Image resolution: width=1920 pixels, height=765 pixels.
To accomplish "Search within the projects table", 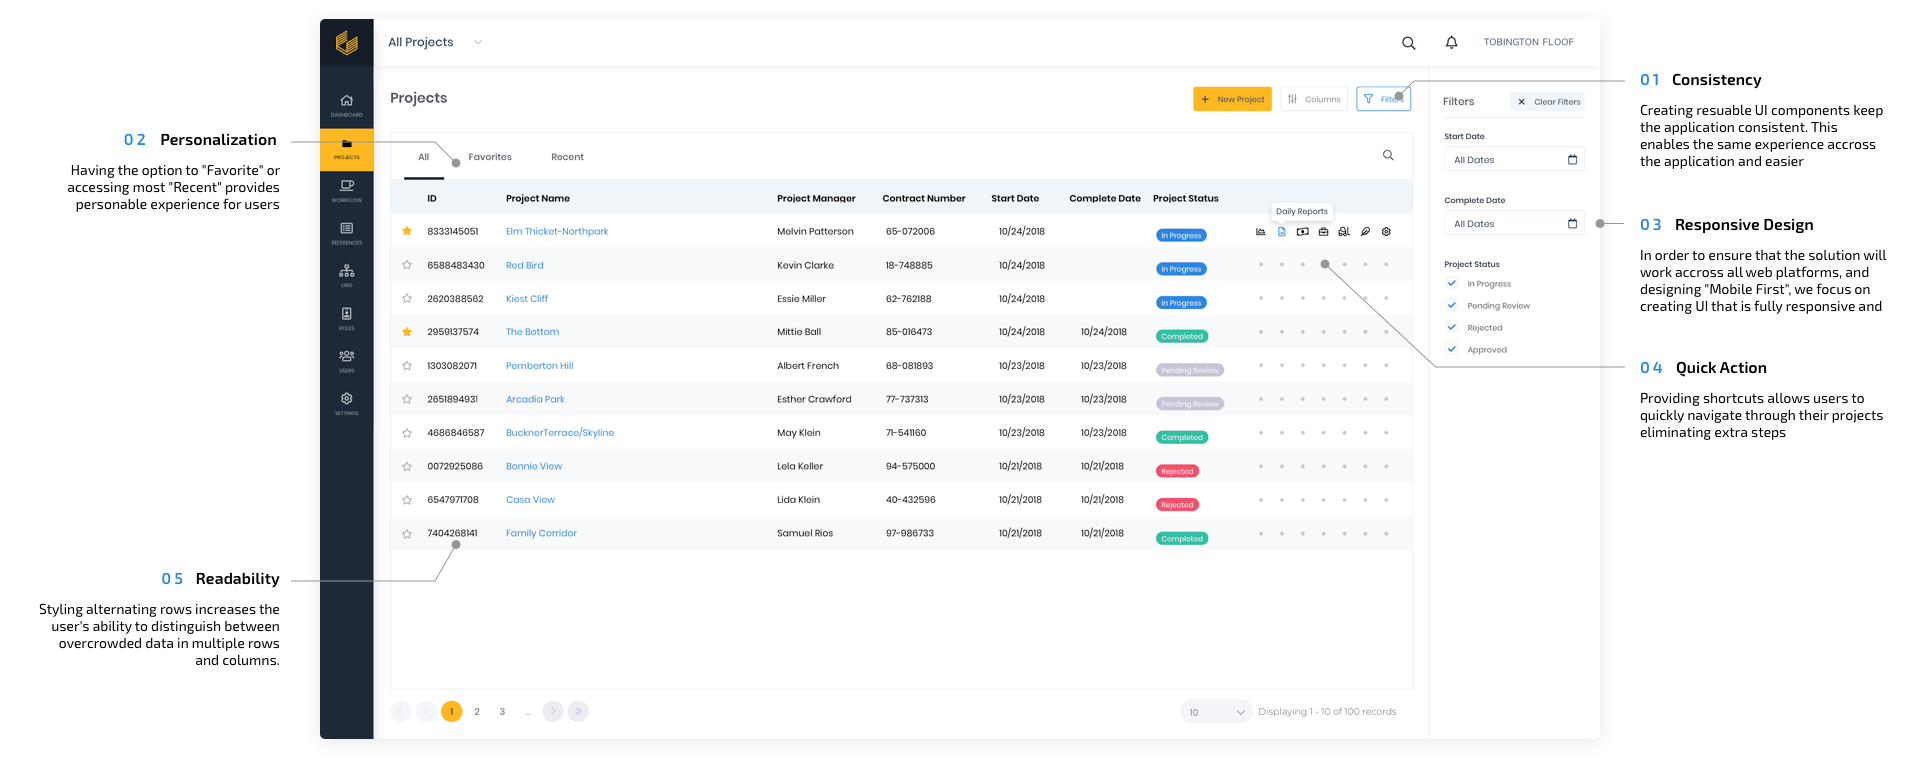I will pyautogui.click(x=1388, y=155).
